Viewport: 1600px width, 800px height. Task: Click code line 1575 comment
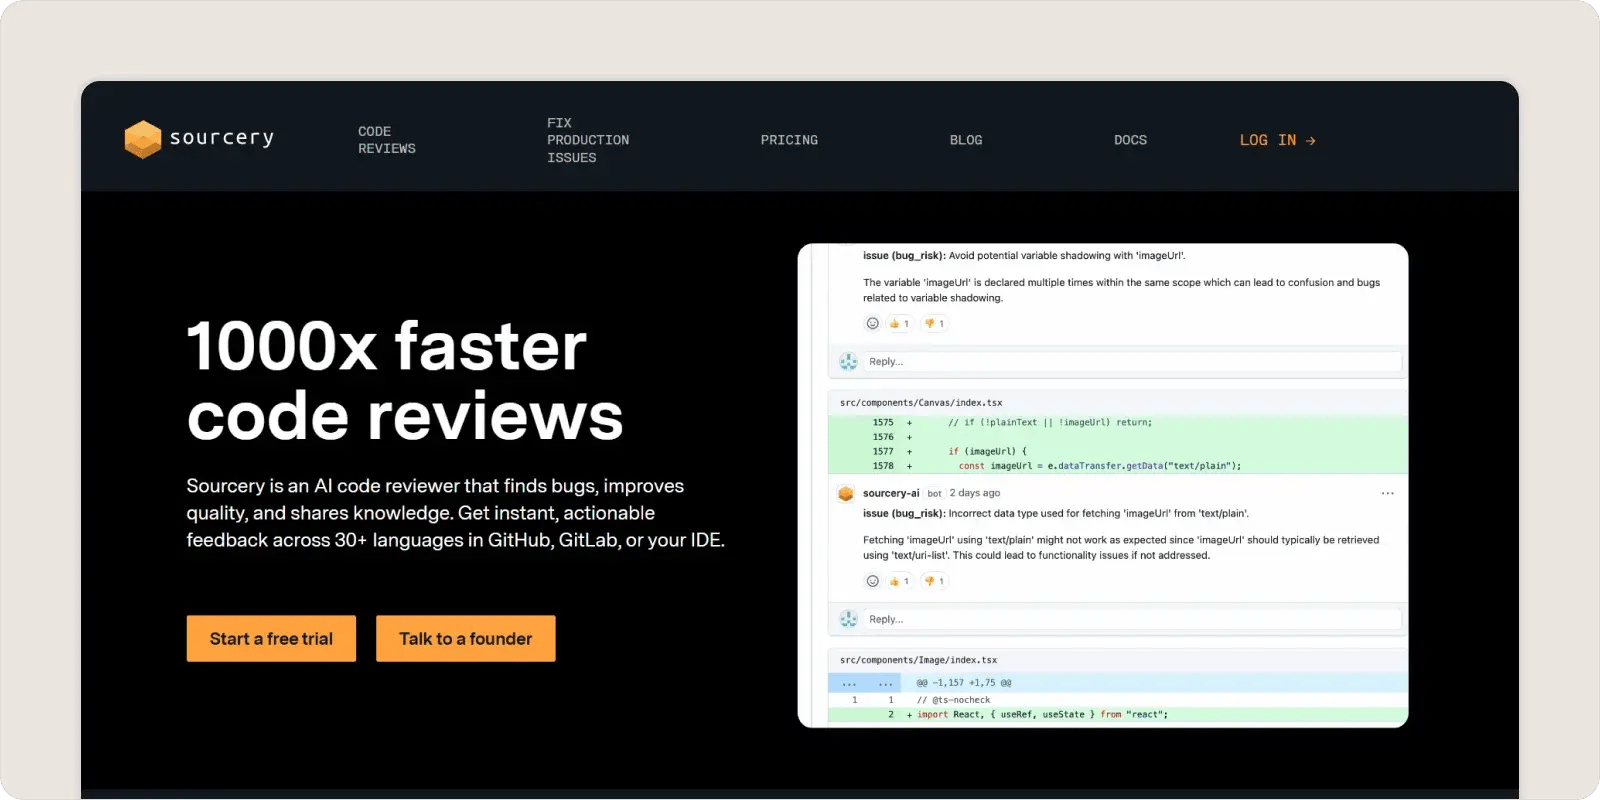click(x=1118, y=423)
